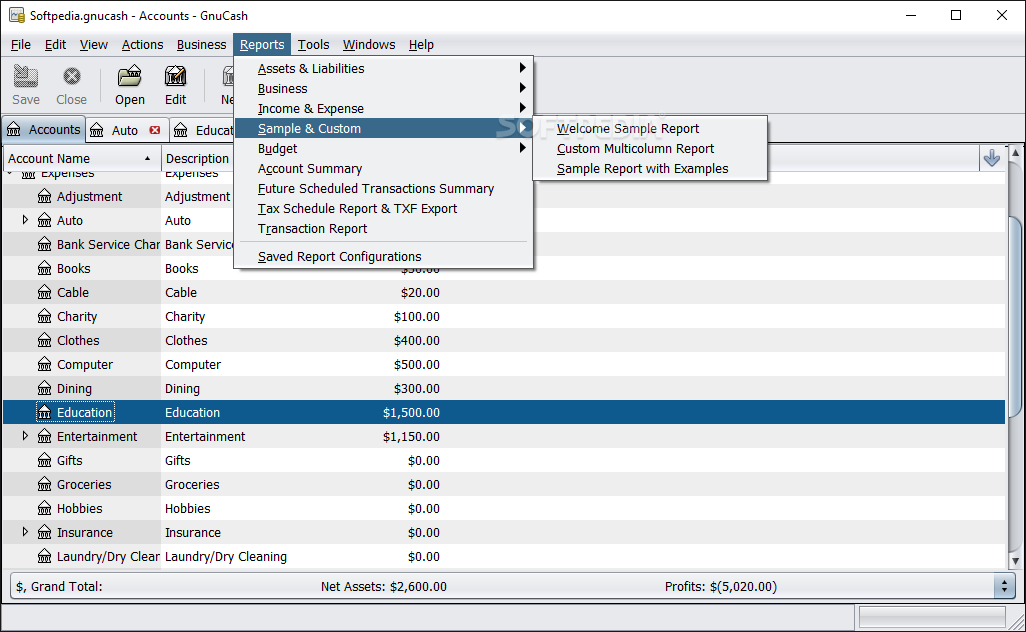The width and height of the screenshot is (1026, 632).
Task: Click the Edit account toolbar icon
Action: coord(175,85)
